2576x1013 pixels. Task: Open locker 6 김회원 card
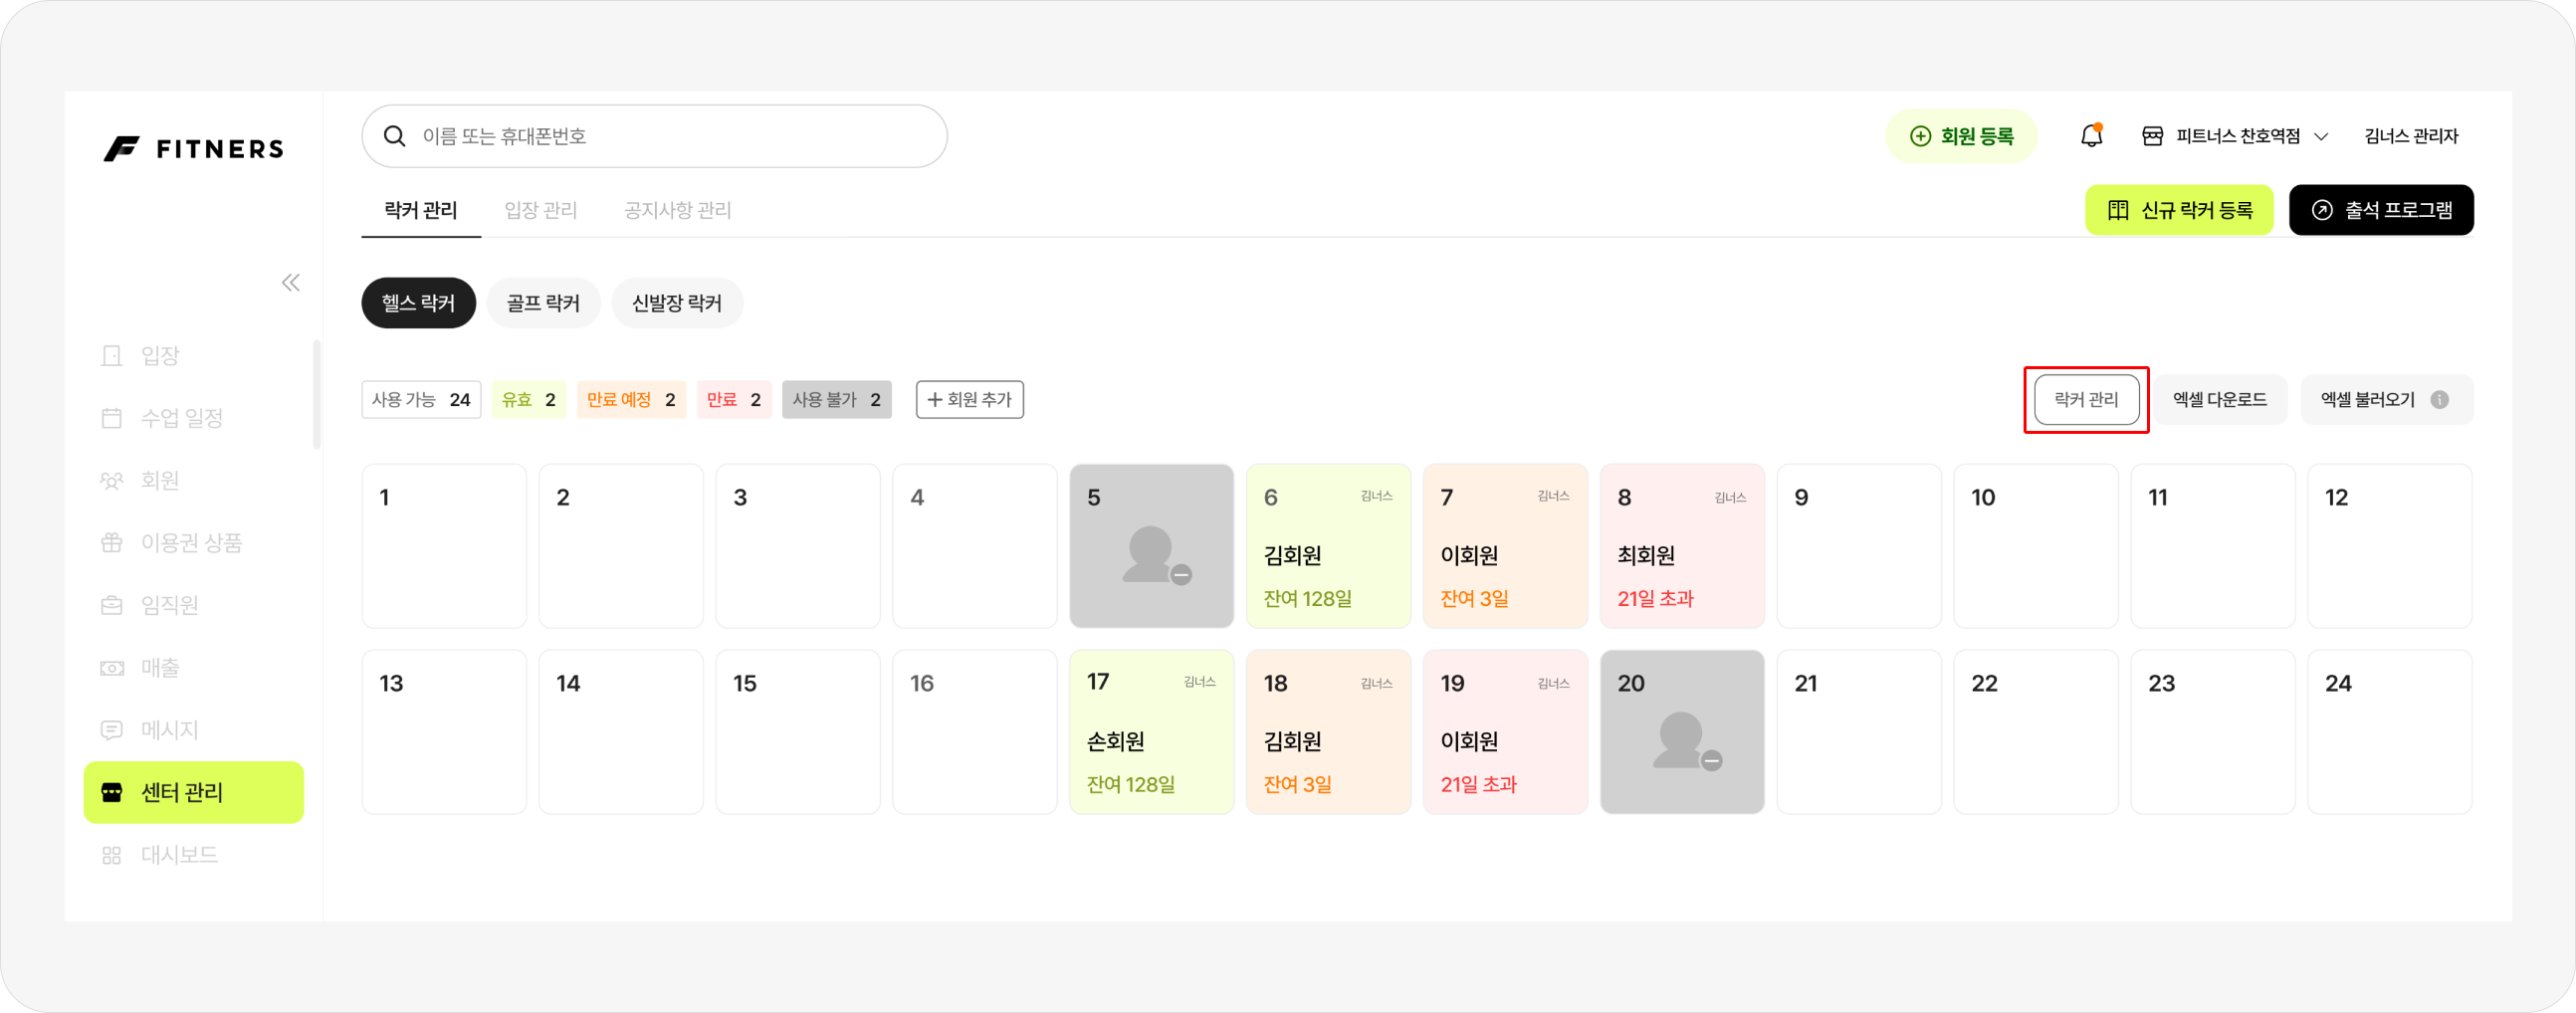pyautogui.click(x=1329, y=546)
